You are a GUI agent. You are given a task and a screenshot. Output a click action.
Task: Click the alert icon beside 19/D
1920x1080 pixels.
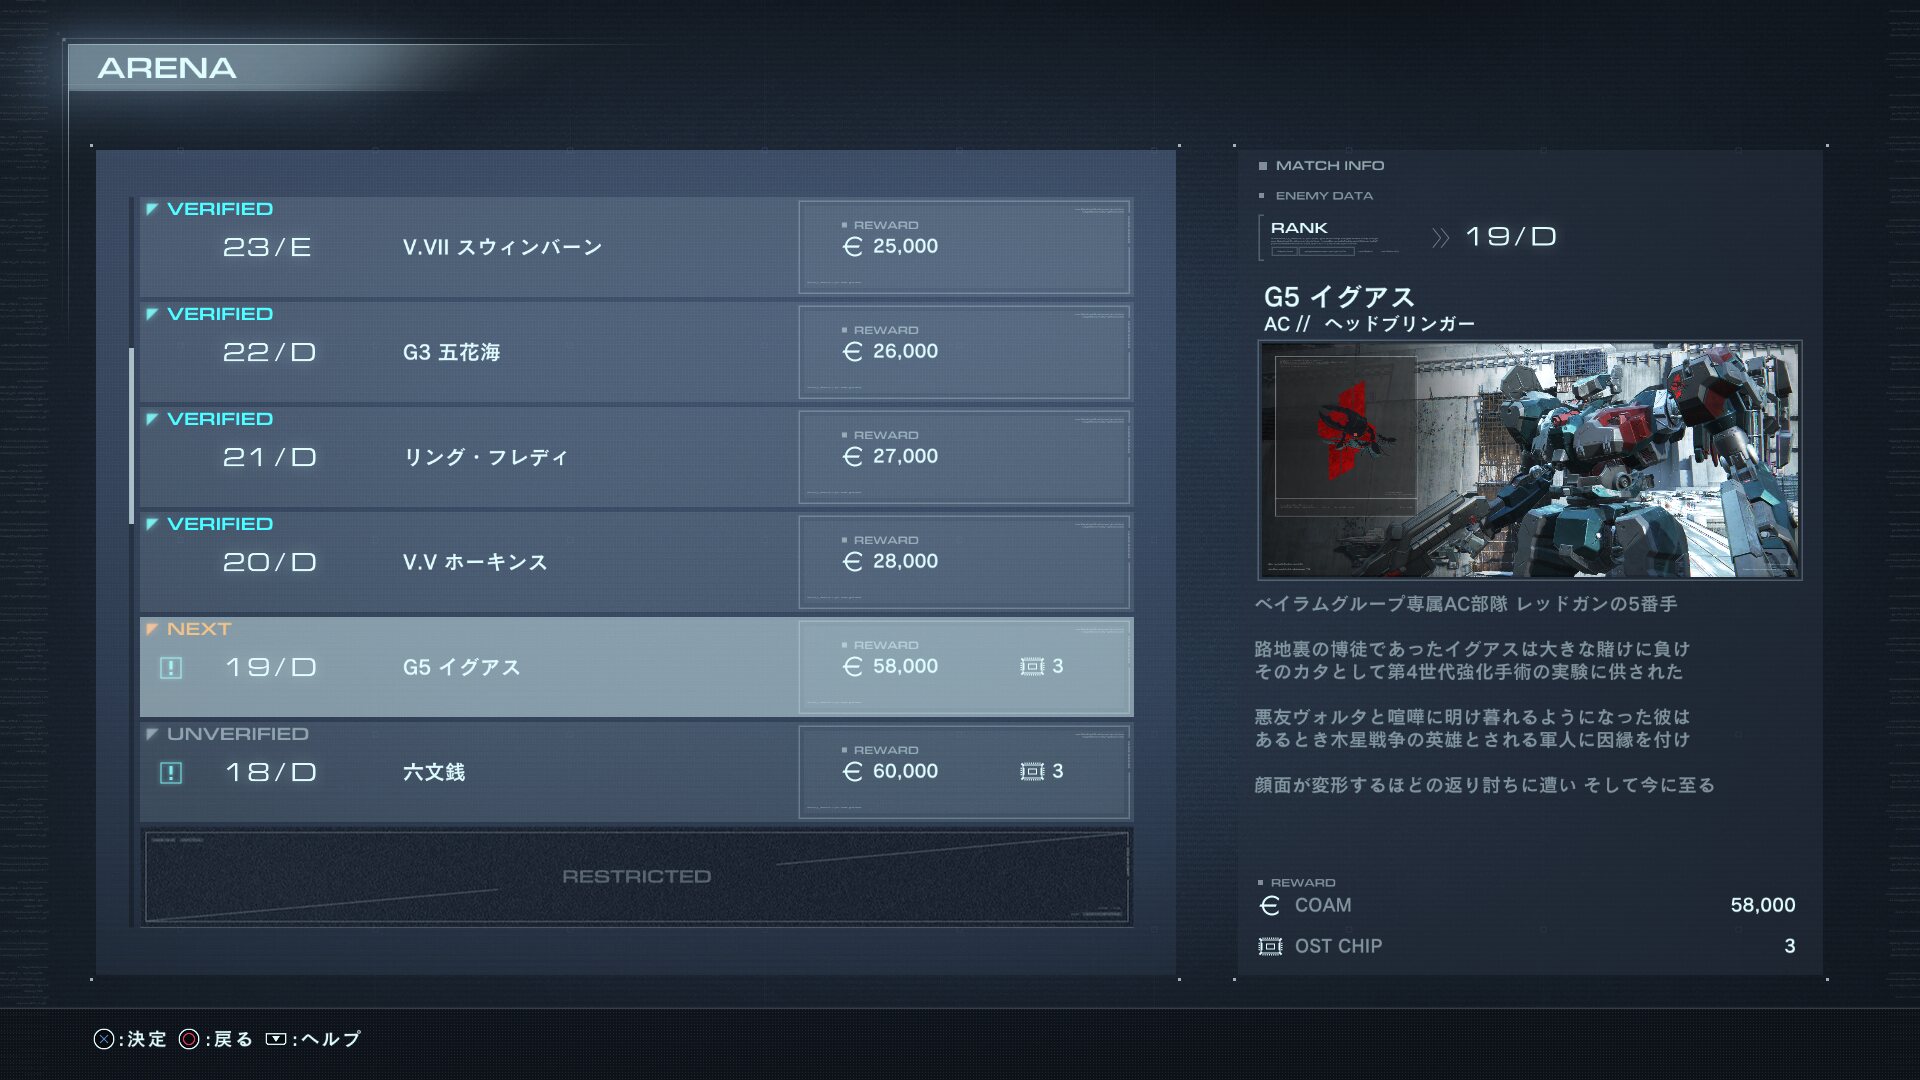pyautogui.click(x=171, y=668)
